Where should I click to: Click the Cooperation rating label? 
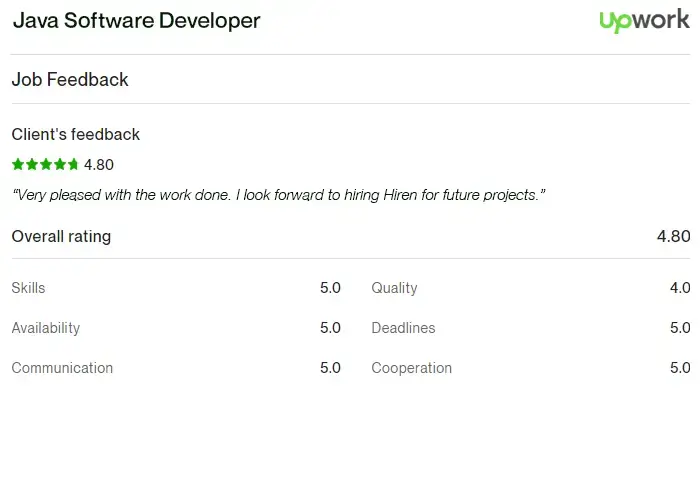tap(412, 368)
